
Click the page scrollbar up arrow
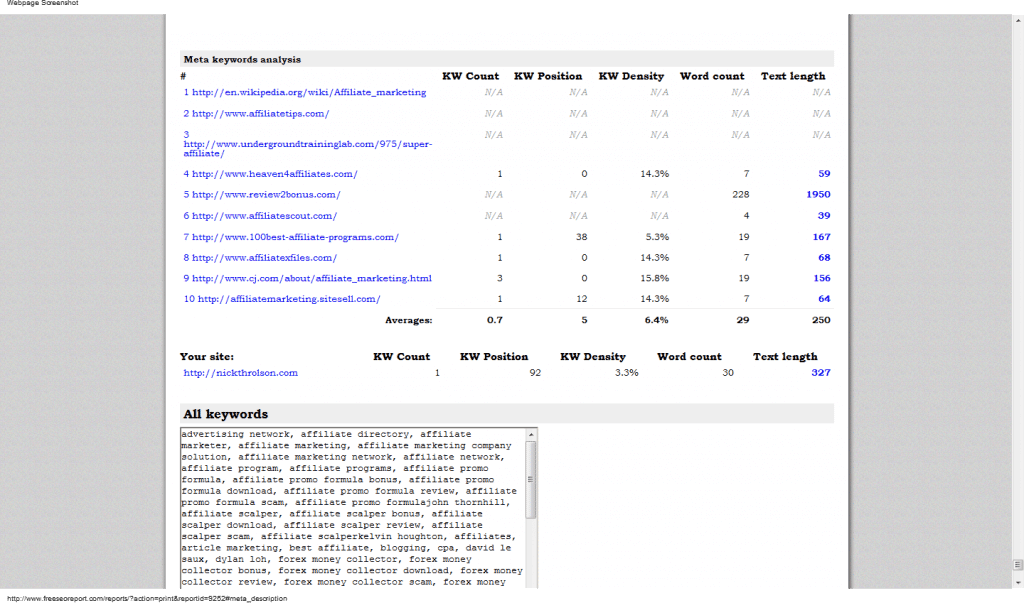point(1017,21)
